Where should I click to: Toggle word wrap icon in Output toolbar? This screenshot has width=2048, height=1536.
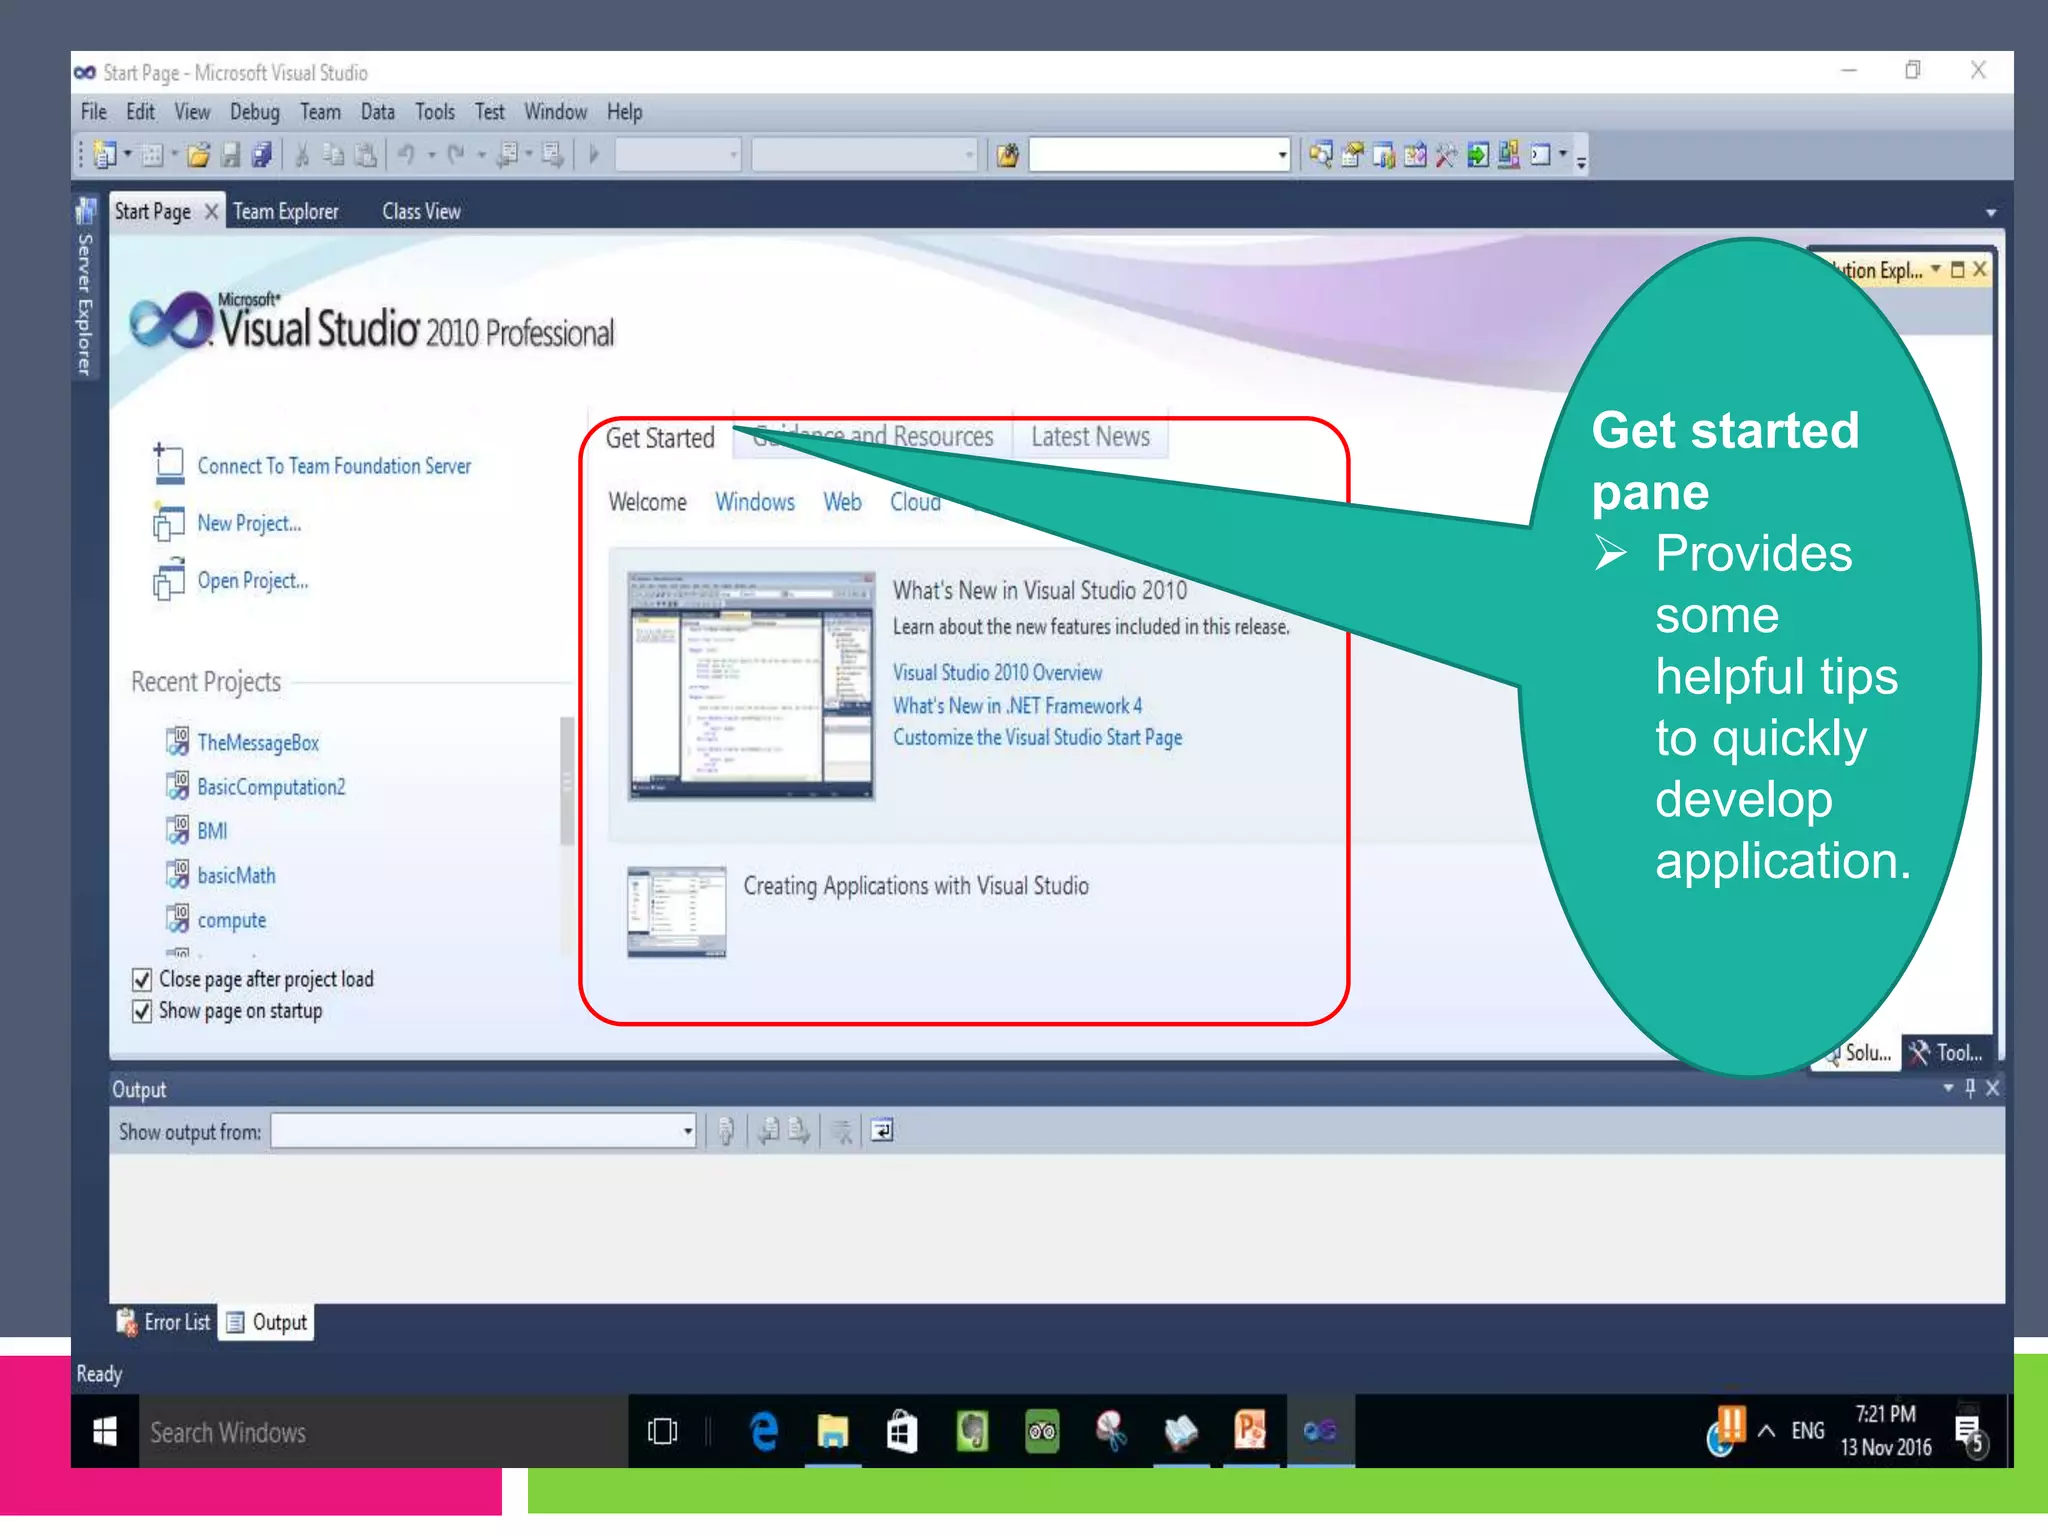click(x=882, y=1131)
